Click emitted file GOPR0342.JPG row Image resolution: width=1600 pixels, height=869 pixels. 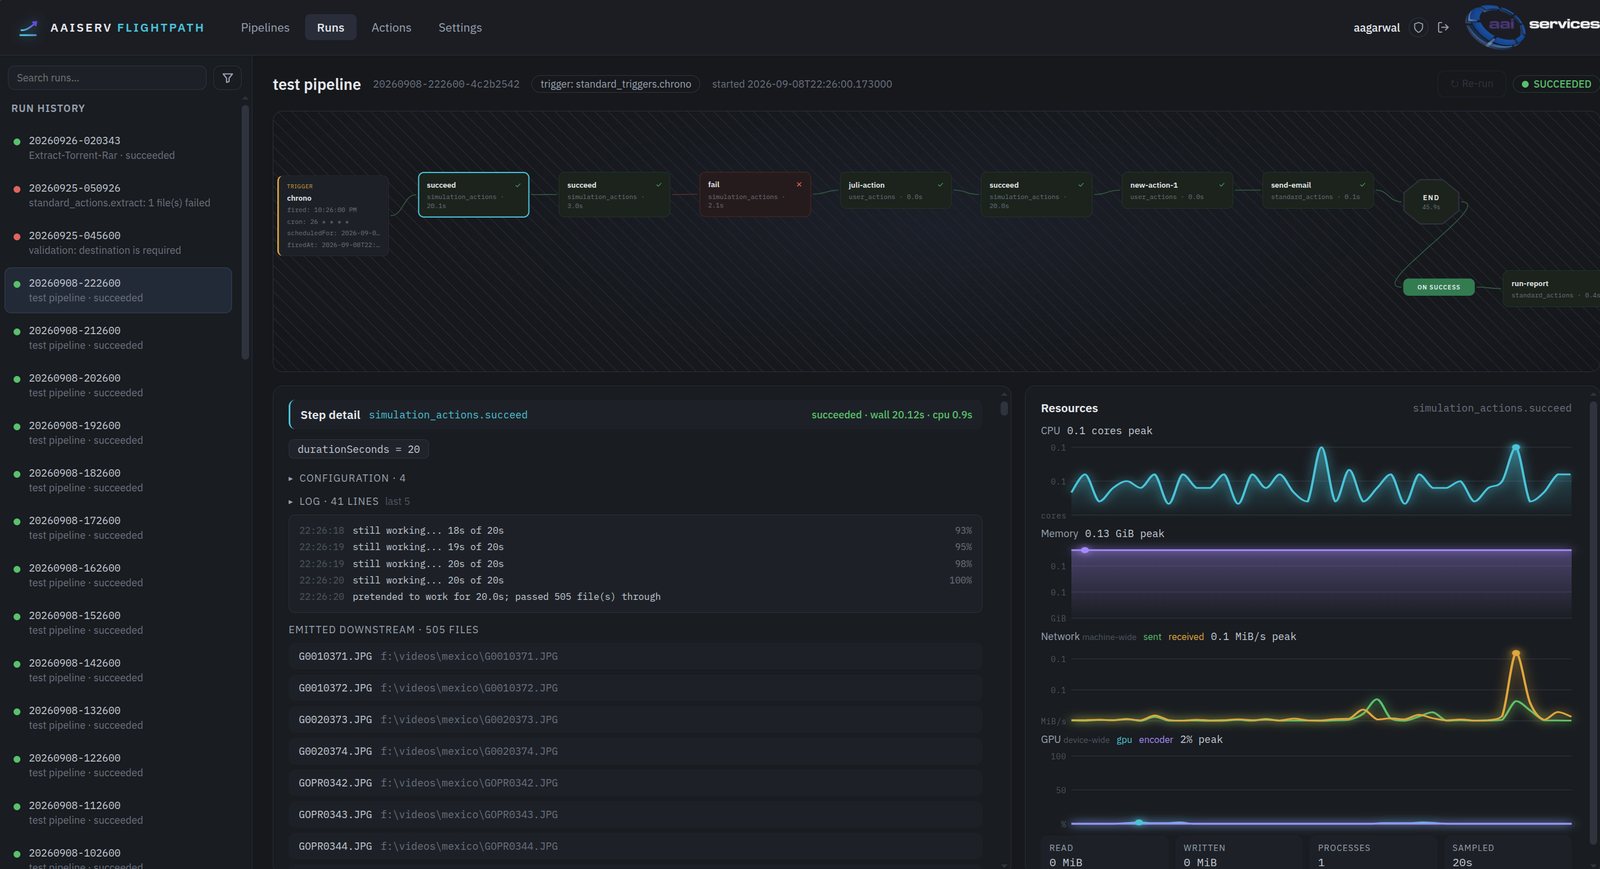pos(635,783)
